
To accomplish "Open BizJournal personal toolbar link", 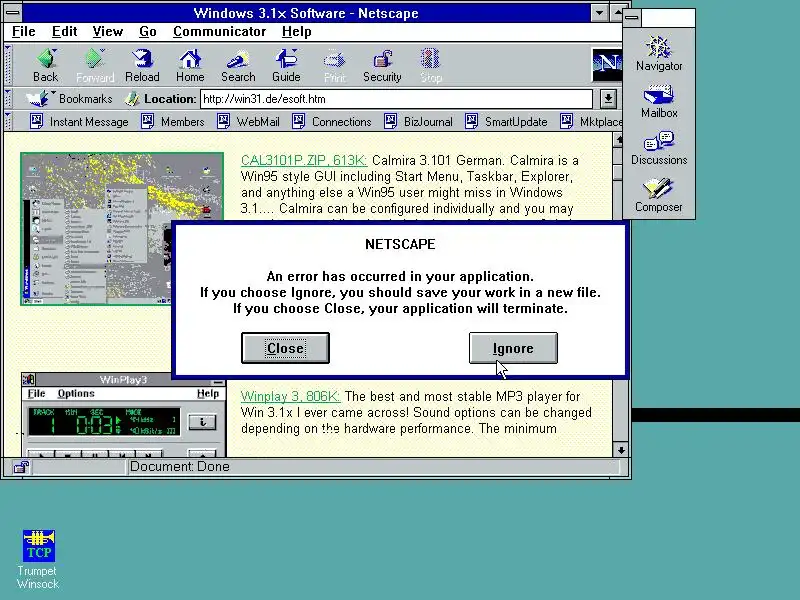I will [x=418, y=121].
